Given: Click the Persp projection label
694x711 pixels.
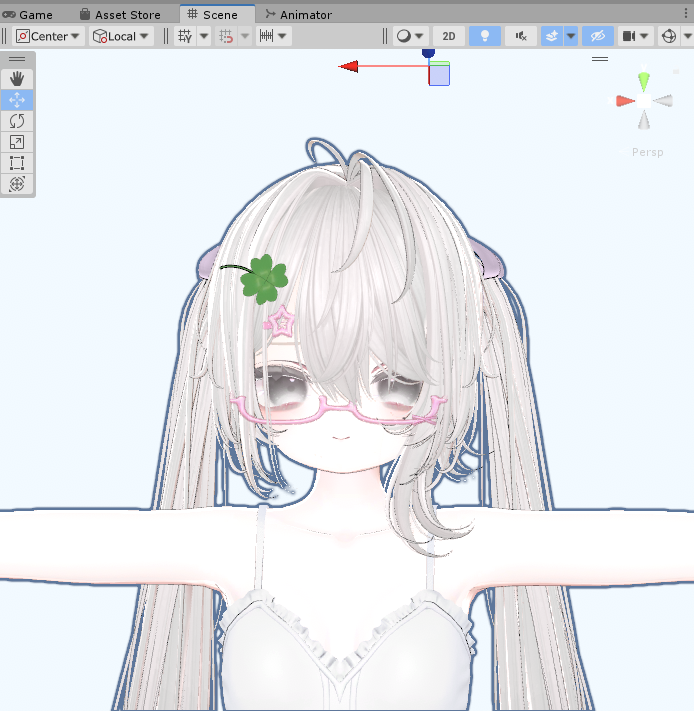Looking at the screenshot, I should tap(647, 152).
